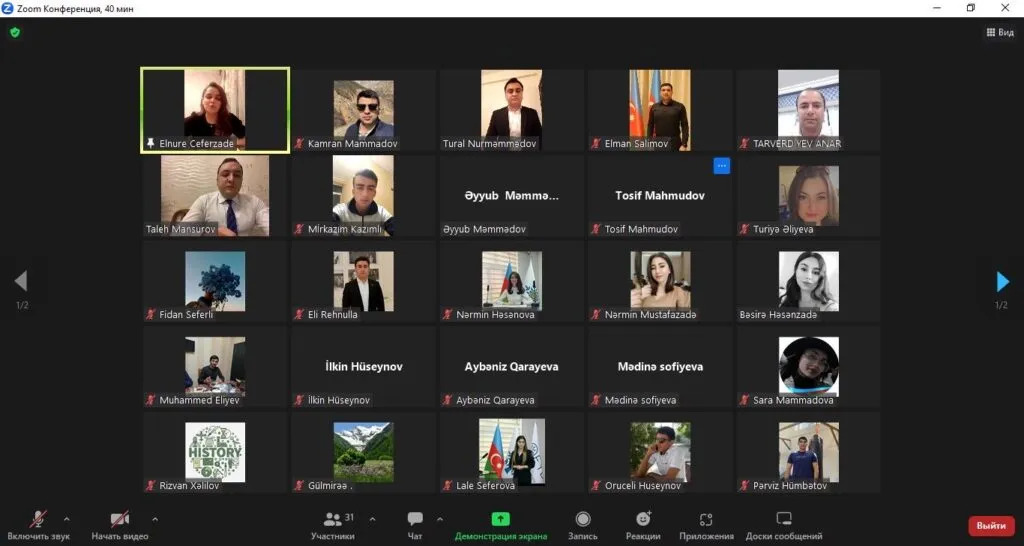Select Elnure Ceferzade video tile
This screenshot has width=1024, height=546.
click(x=215, y=110)
